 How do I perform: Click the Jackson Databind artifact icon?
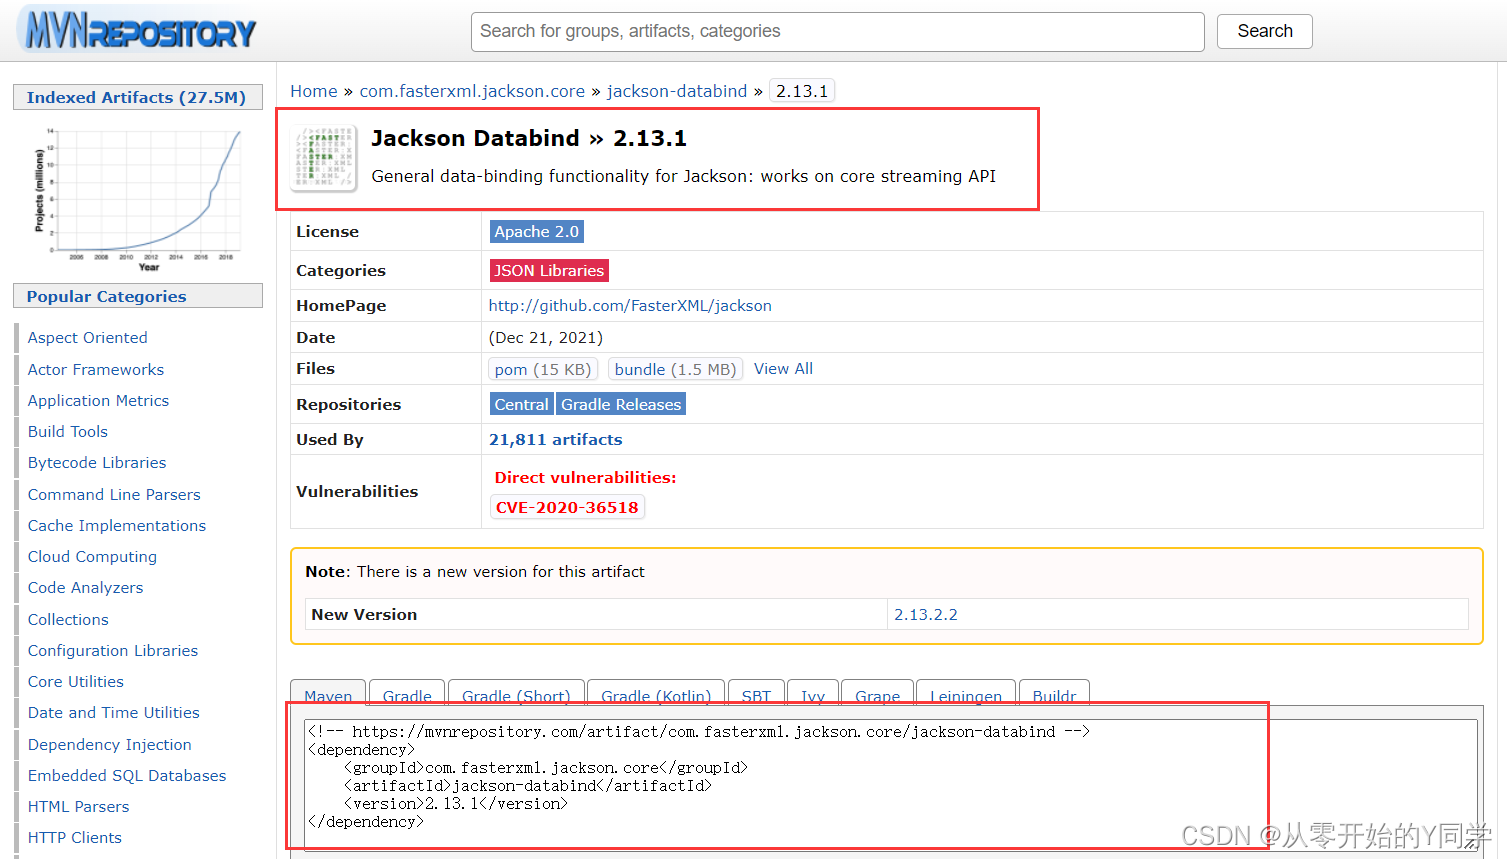click(x=324, y=158)
